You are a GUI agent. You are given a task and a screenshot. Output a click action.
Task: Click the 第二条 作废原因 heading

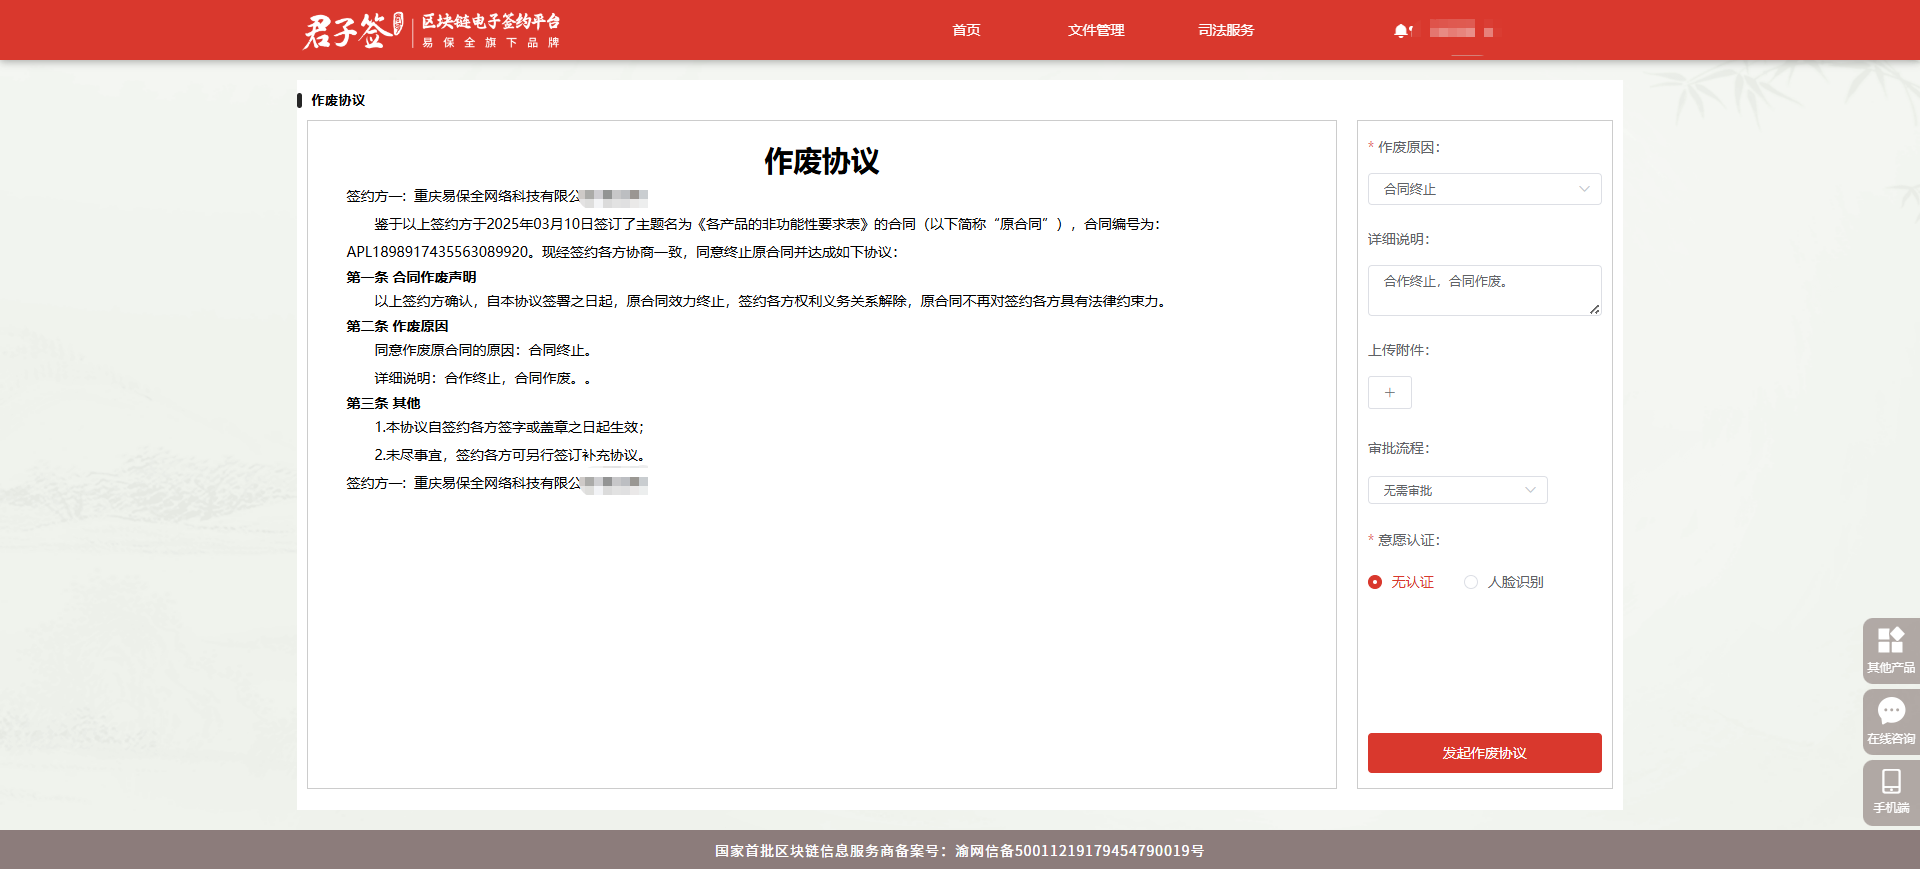click(397, 326)
